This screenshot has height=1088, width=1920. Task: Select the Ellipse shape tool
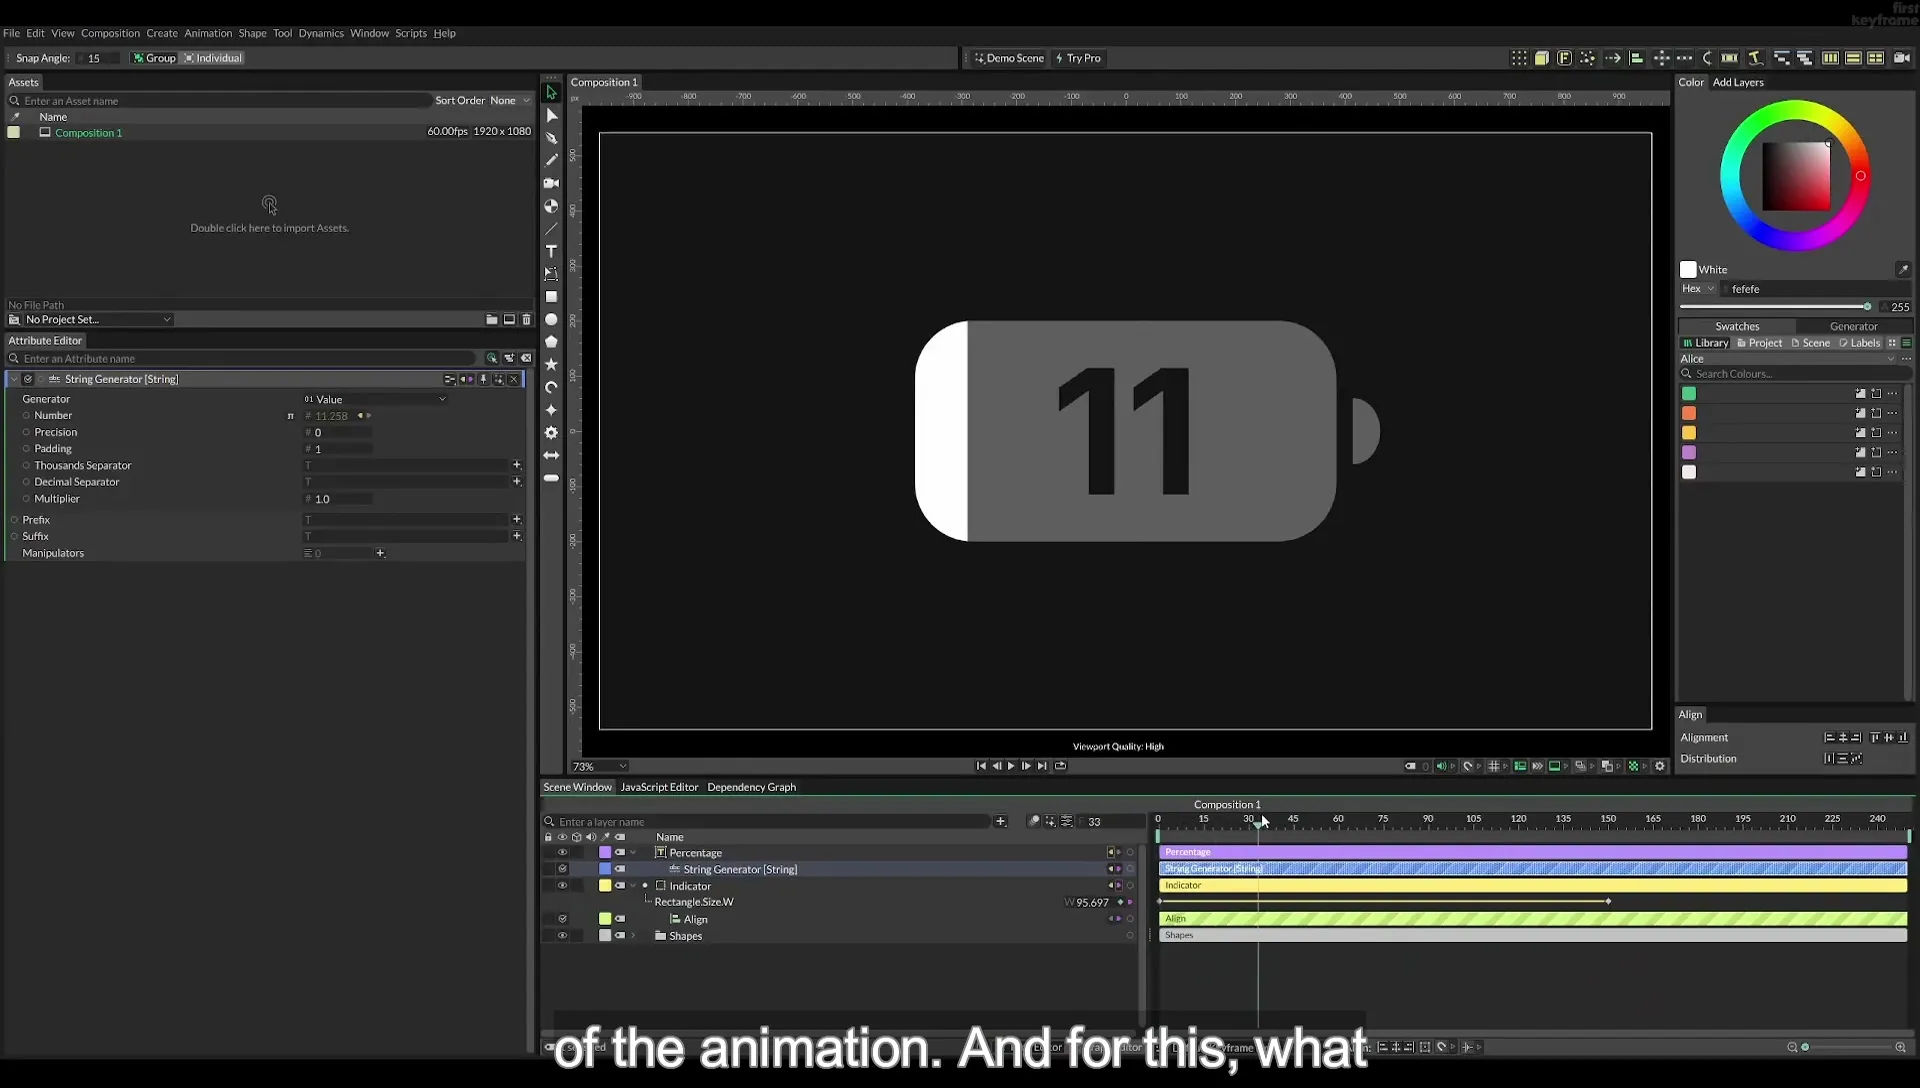pos(551,319)
